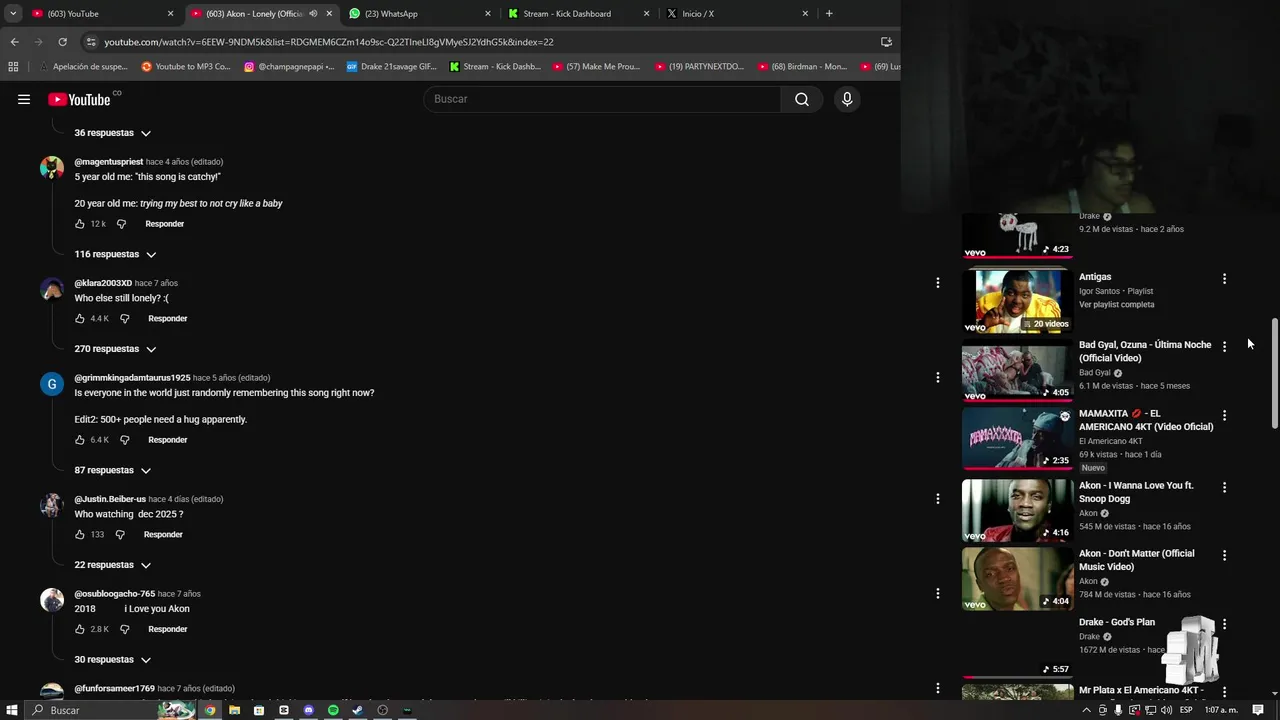Open Akon Don't Matter video thumbnail
Image resolution: width=1280 pixels, height=720 pixels.
click(x=1018, y=578)
